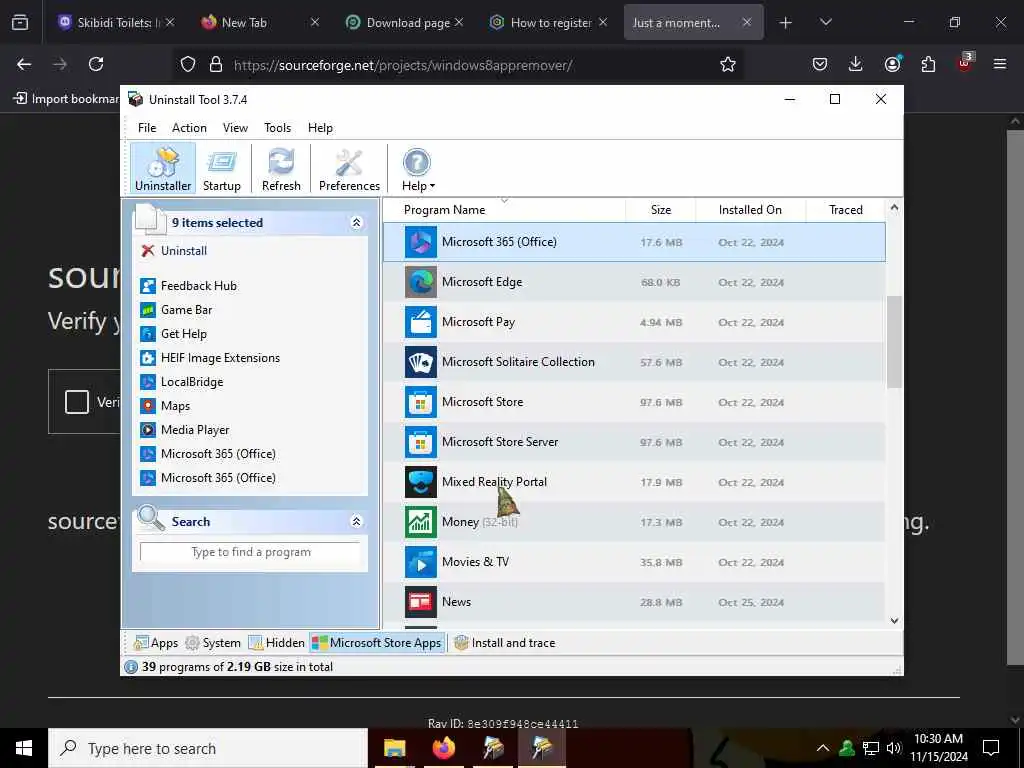This screenshot has height=768, width=1024.
Task: Click the Windows Start button
Action: point(24,748)
